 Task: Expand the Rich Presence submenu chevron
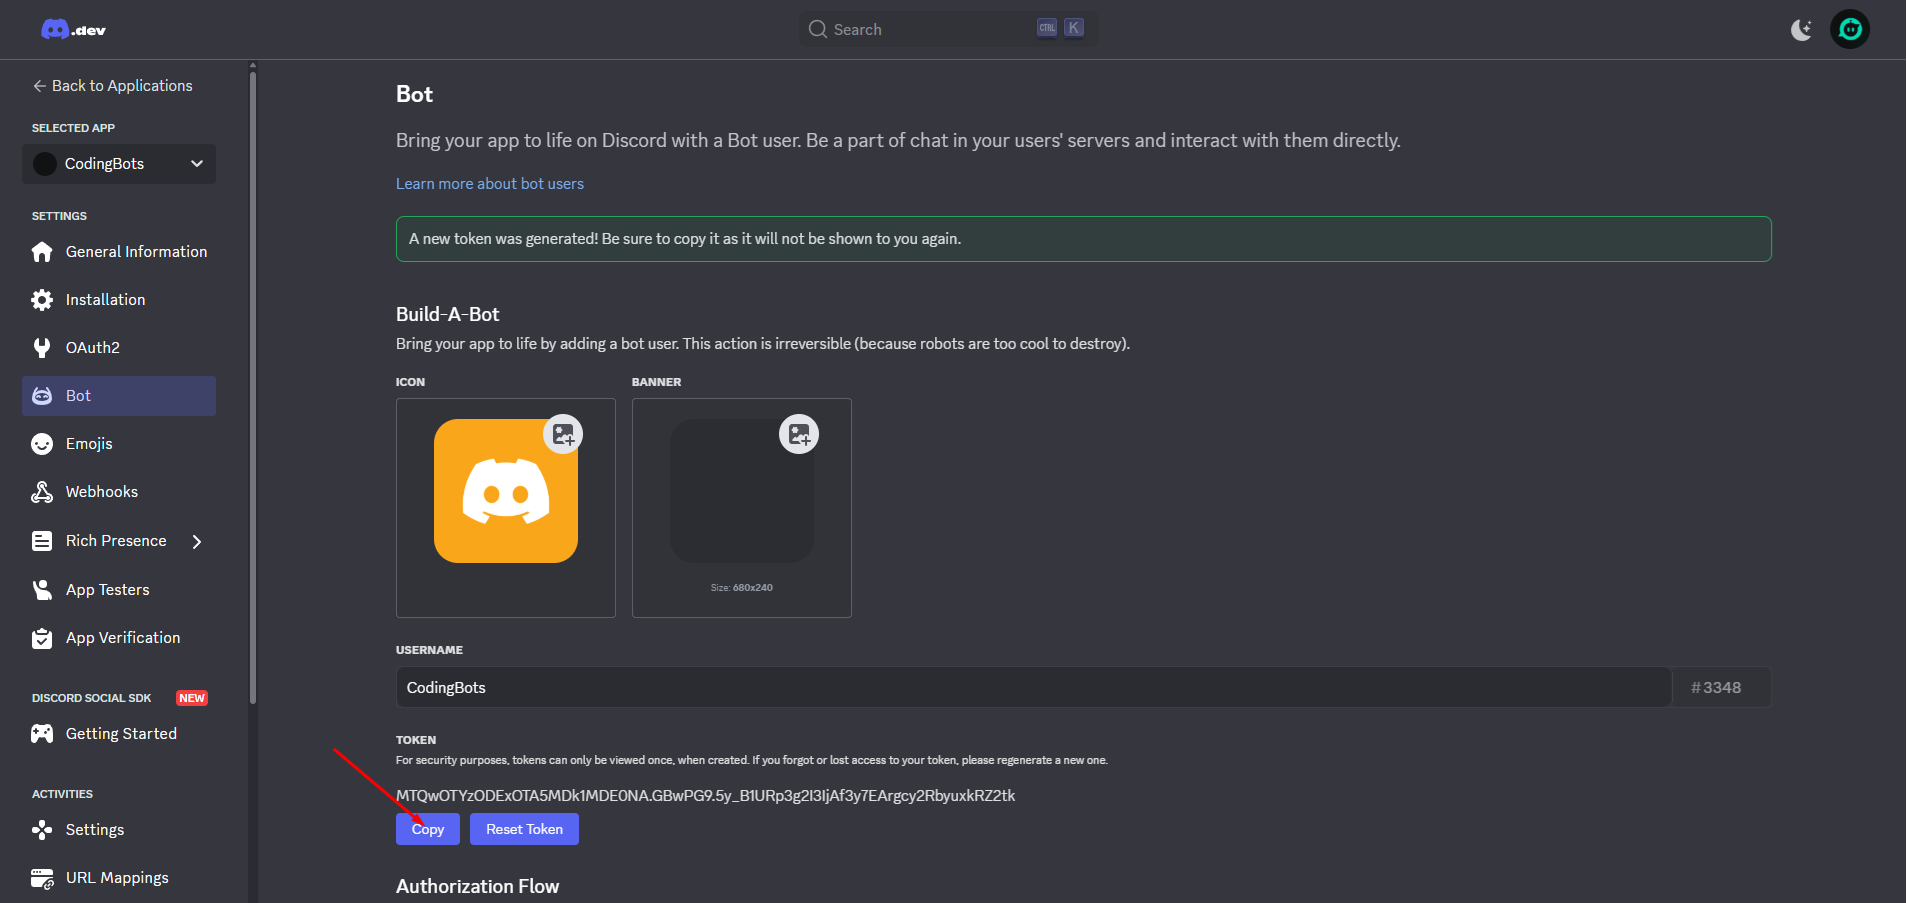[197, 541]
